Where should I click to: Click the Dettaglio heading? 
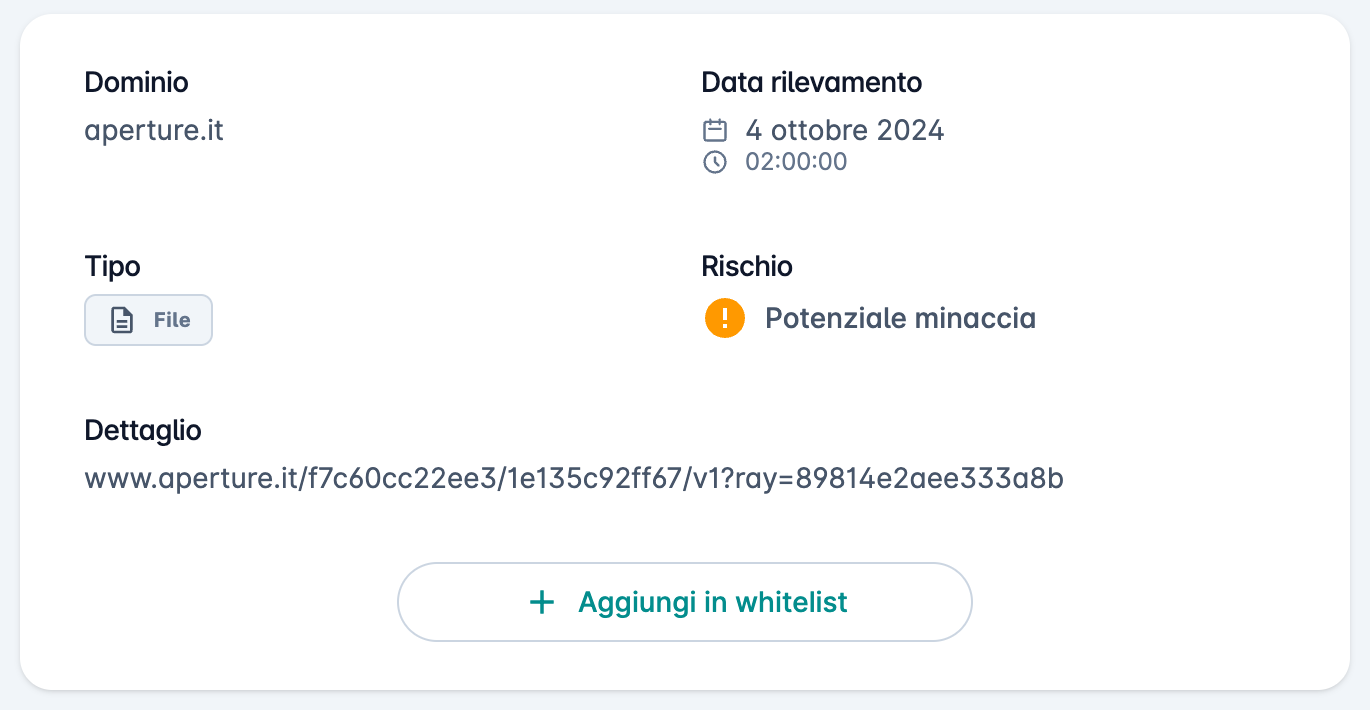pyautogui.click(x=143, y=431)
